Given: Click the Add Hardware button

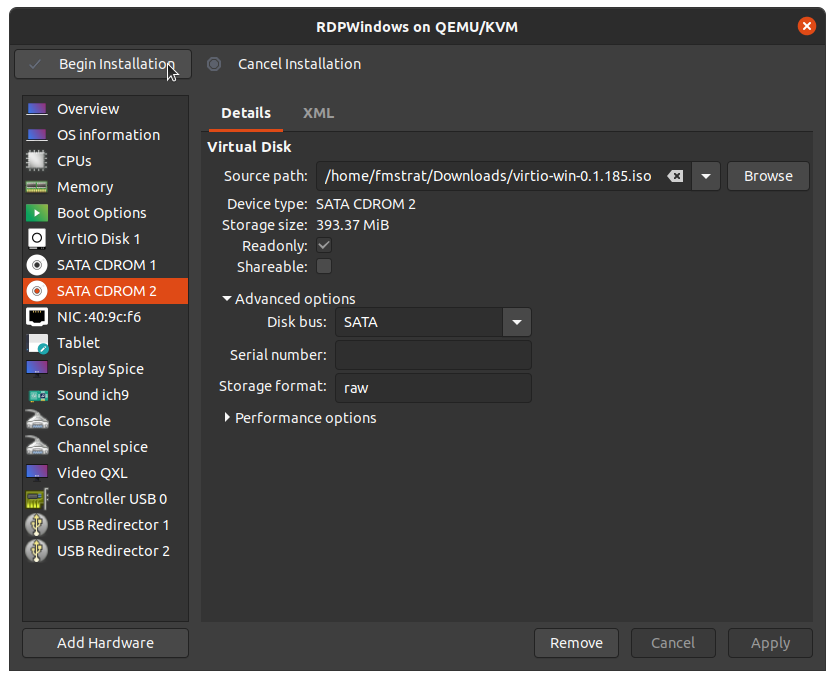Looking at the screenshot, I should pos(105,643).
